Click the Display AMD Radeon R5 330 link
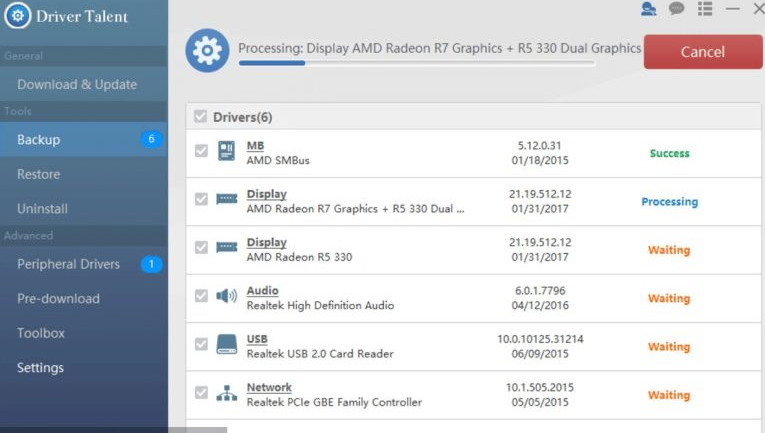 point(266,243)
